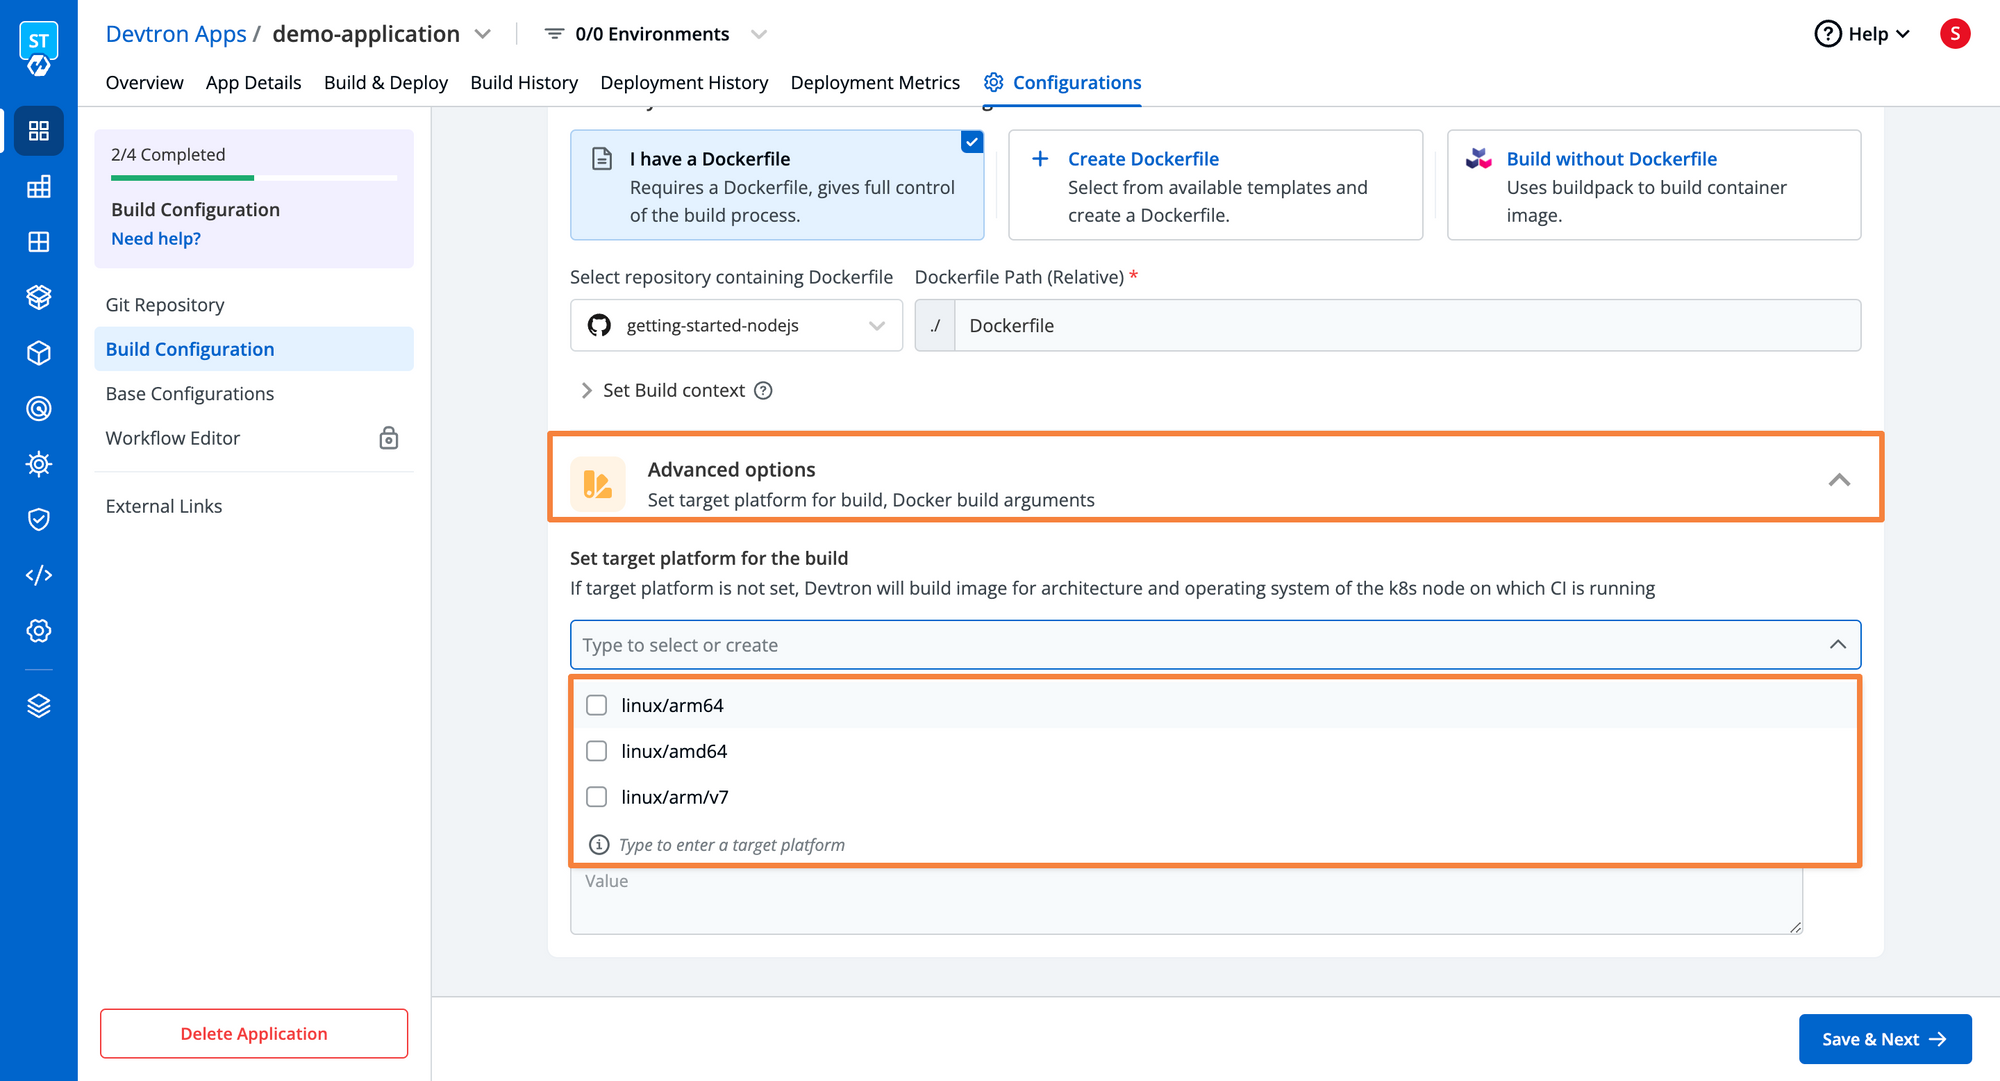Enable linux/arm64 target platform checkbox
The image size is (2000, 1081).
tap(595, 706)
